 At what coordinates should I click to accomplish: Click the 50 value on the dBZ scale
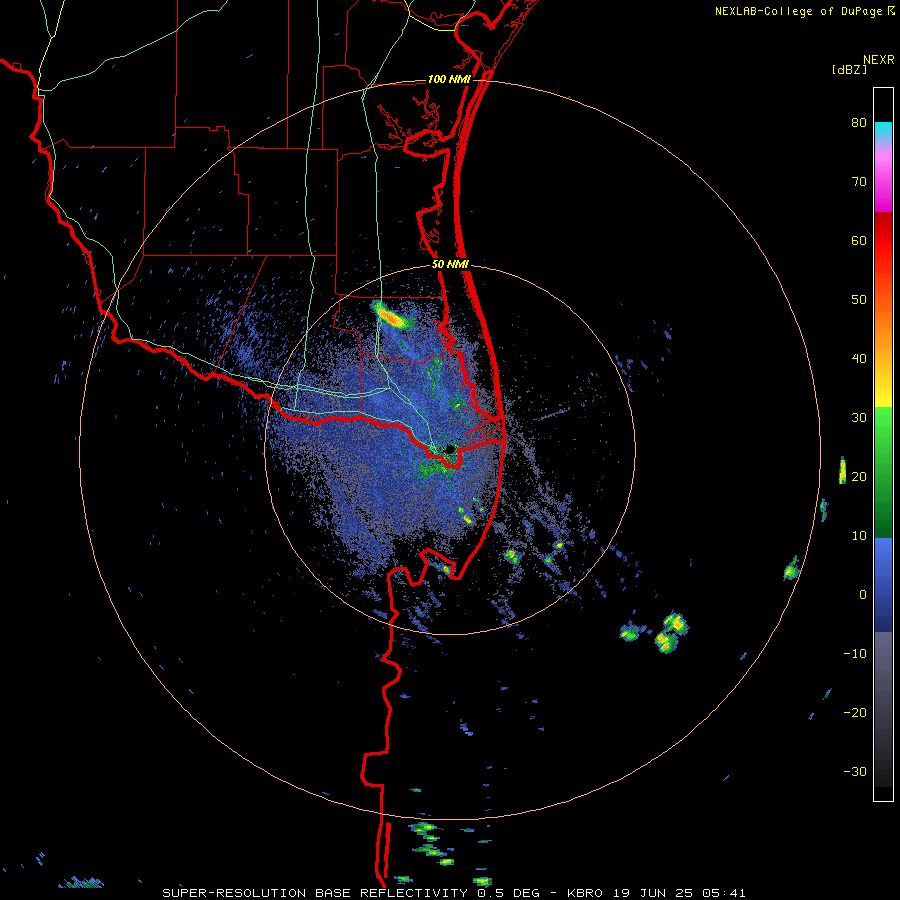pos(859,300)
